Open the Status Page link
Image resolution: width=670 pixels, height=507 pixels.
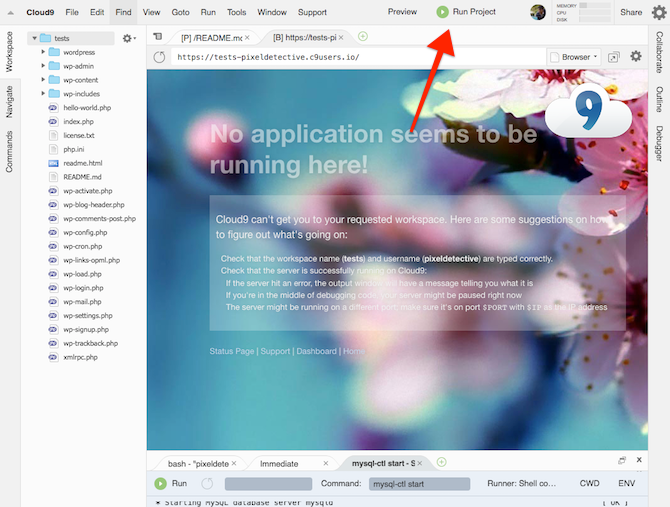click(232, 351)
